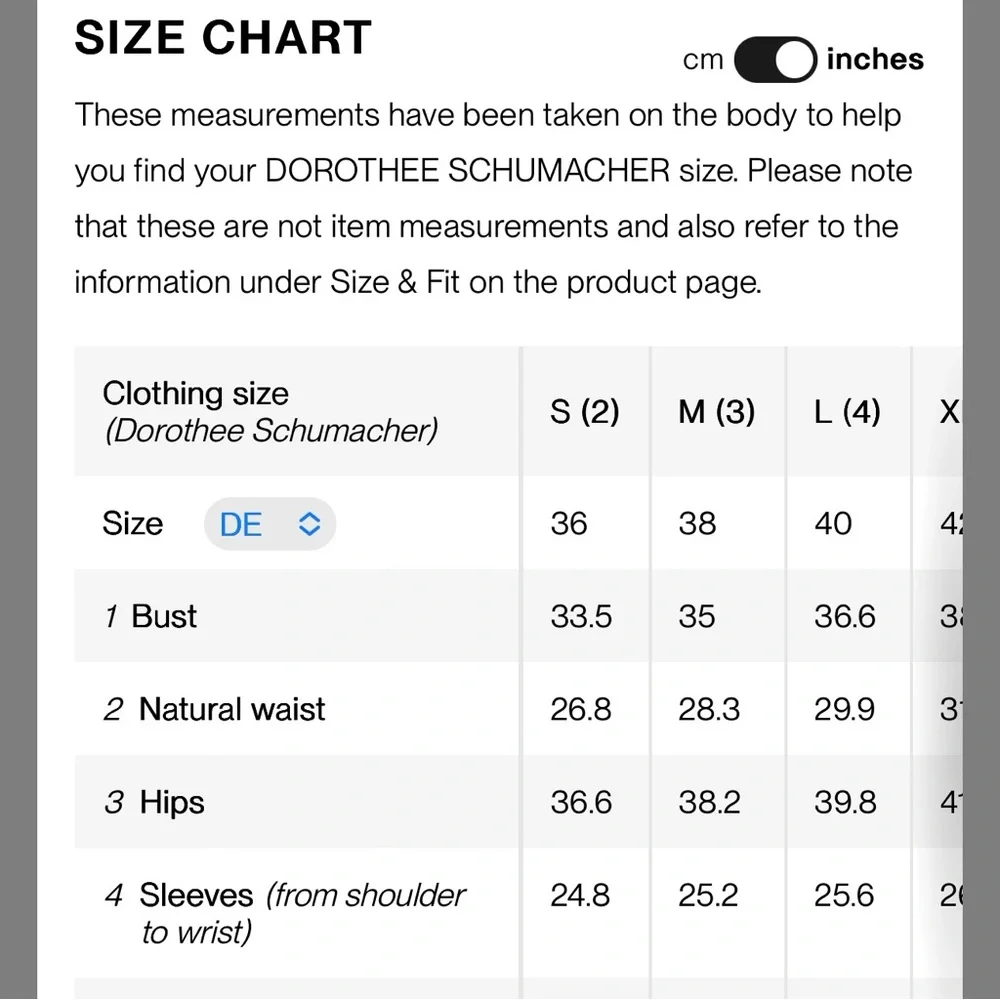Image resolution: width=1000 pixels, height=1000 pixels.
Task: Click the SIZE CHART heading
Action: coord(223,39)
